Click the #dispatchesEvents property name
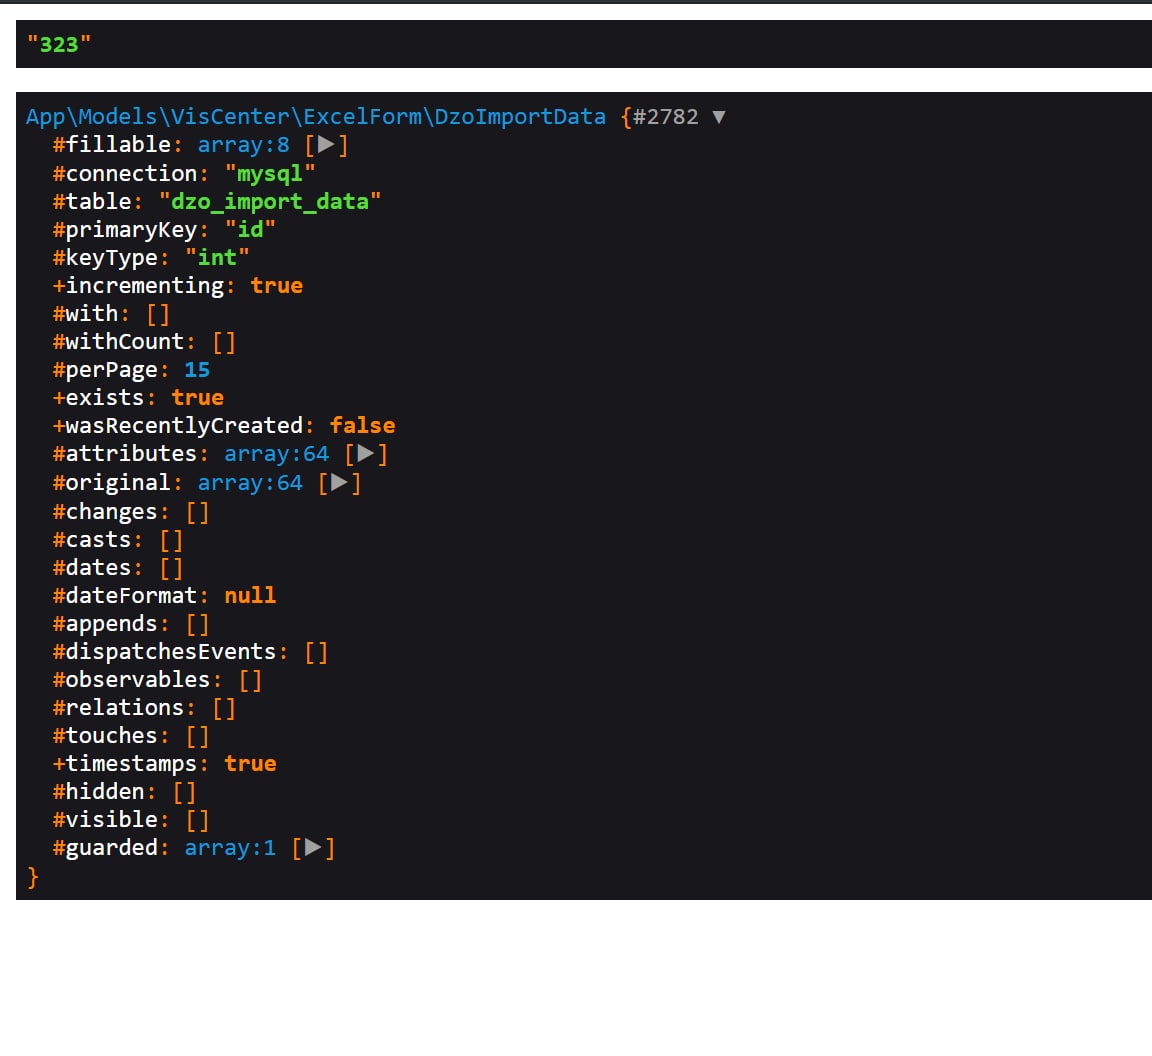The width and height of the screenshot is (1152, 1056). click(x=165, y=652)
